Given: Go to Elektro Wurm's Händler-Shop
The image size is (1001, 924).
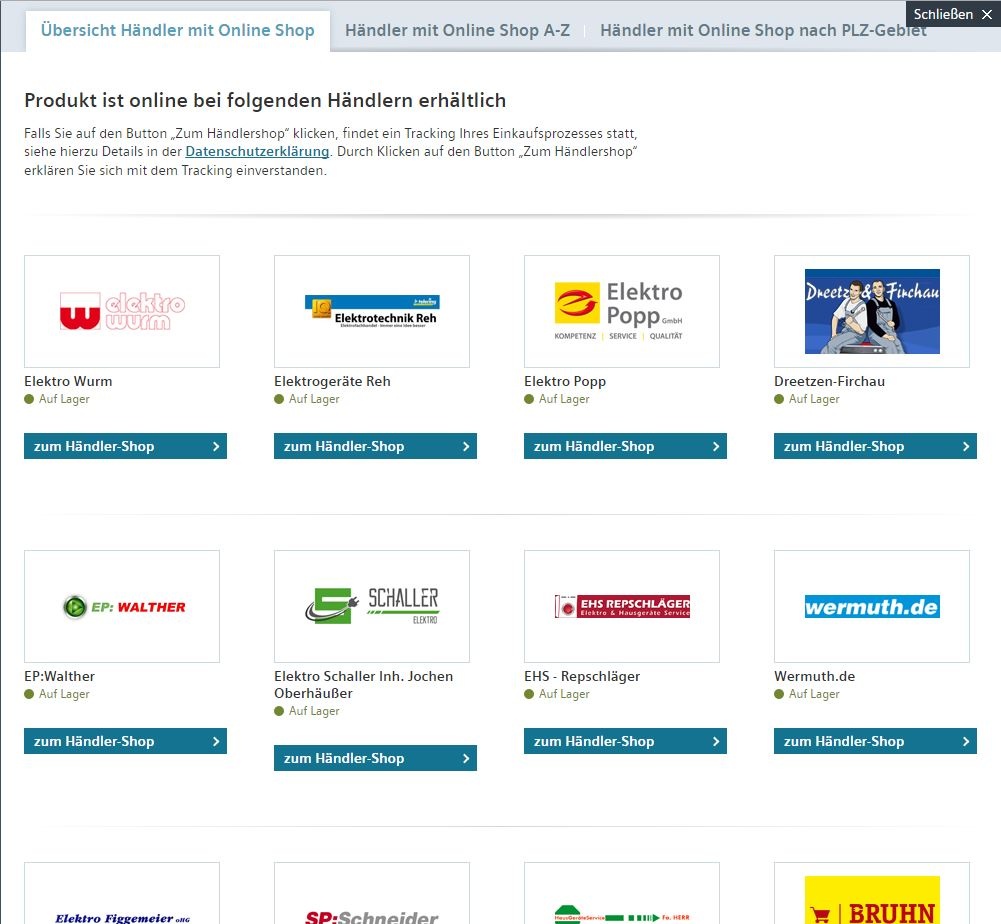Looking at the screenshot, I should coord(125,446).
